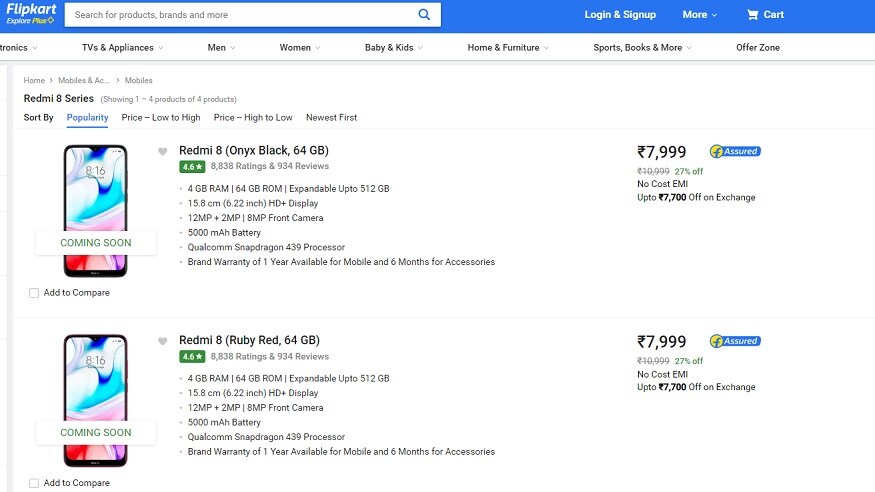The height and width of the screenshot is (492, 875).
Task: Expand the Electronics category menu
Action: (18, 47)
